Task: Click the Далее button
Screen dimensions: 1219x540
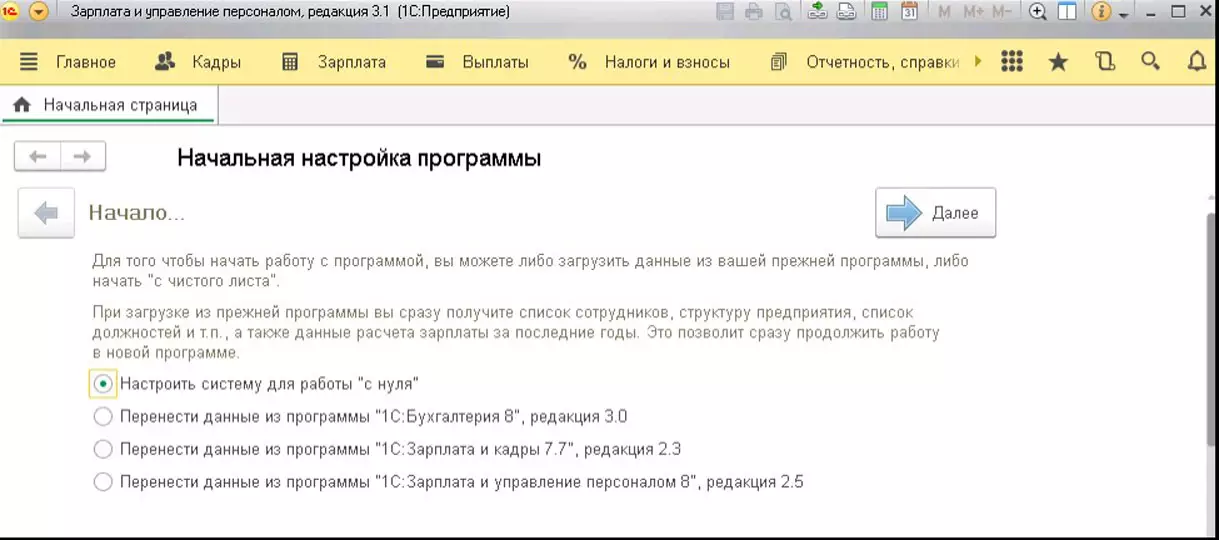Action: click(935, 213)
